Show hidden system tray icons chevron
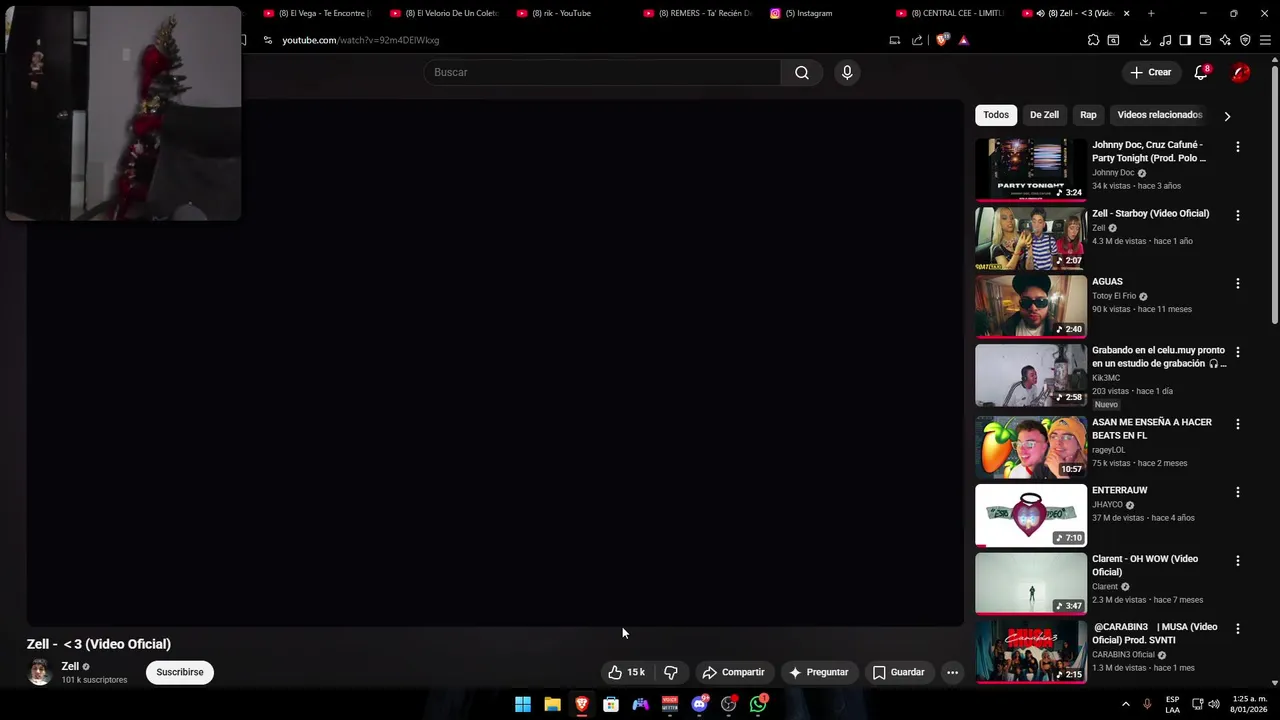The width and height of the screenshot is (1280, 720). (1125, 704)
